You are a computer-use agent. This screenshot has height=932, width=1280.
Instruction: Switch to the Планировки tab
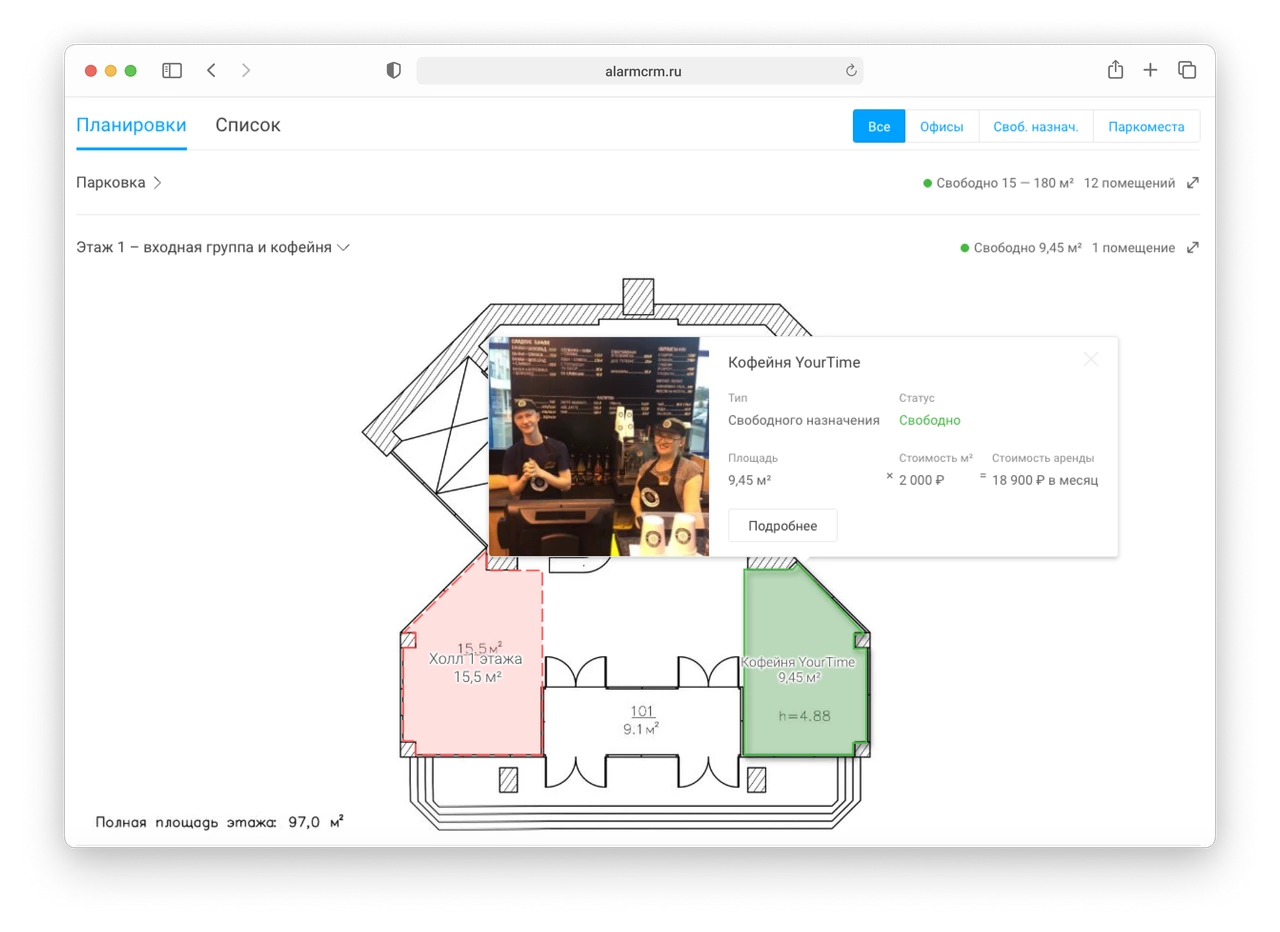(131, 125)
